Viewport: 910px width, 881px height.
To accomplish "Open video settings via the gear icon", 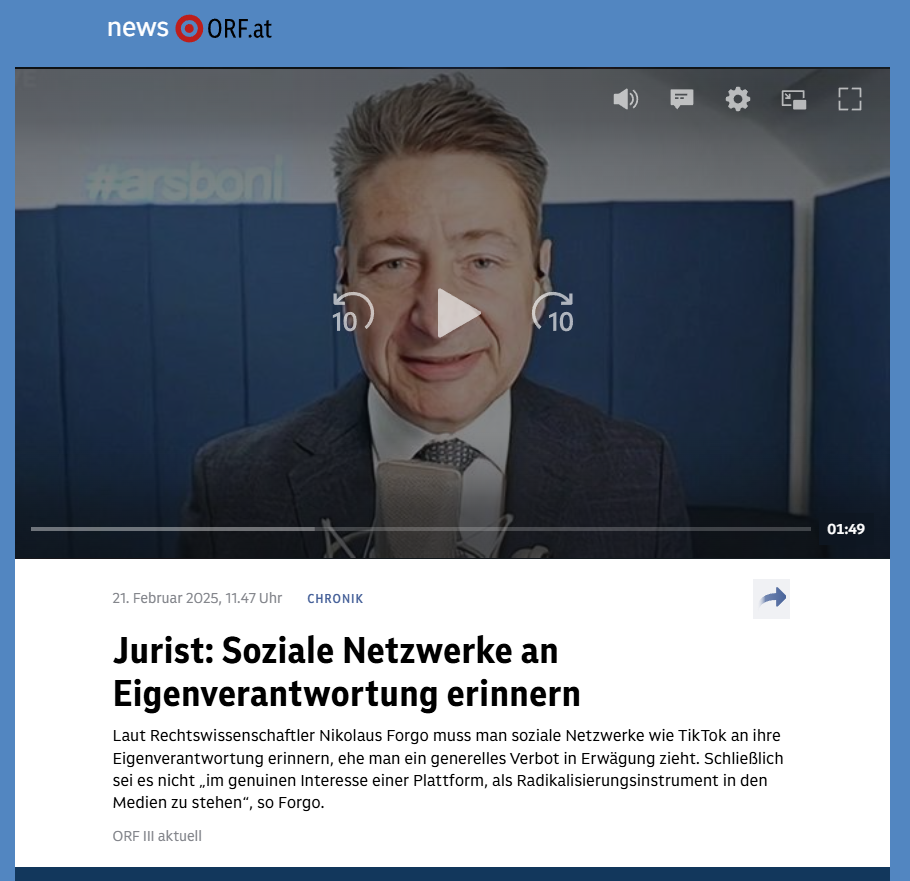I will (738, 99).
